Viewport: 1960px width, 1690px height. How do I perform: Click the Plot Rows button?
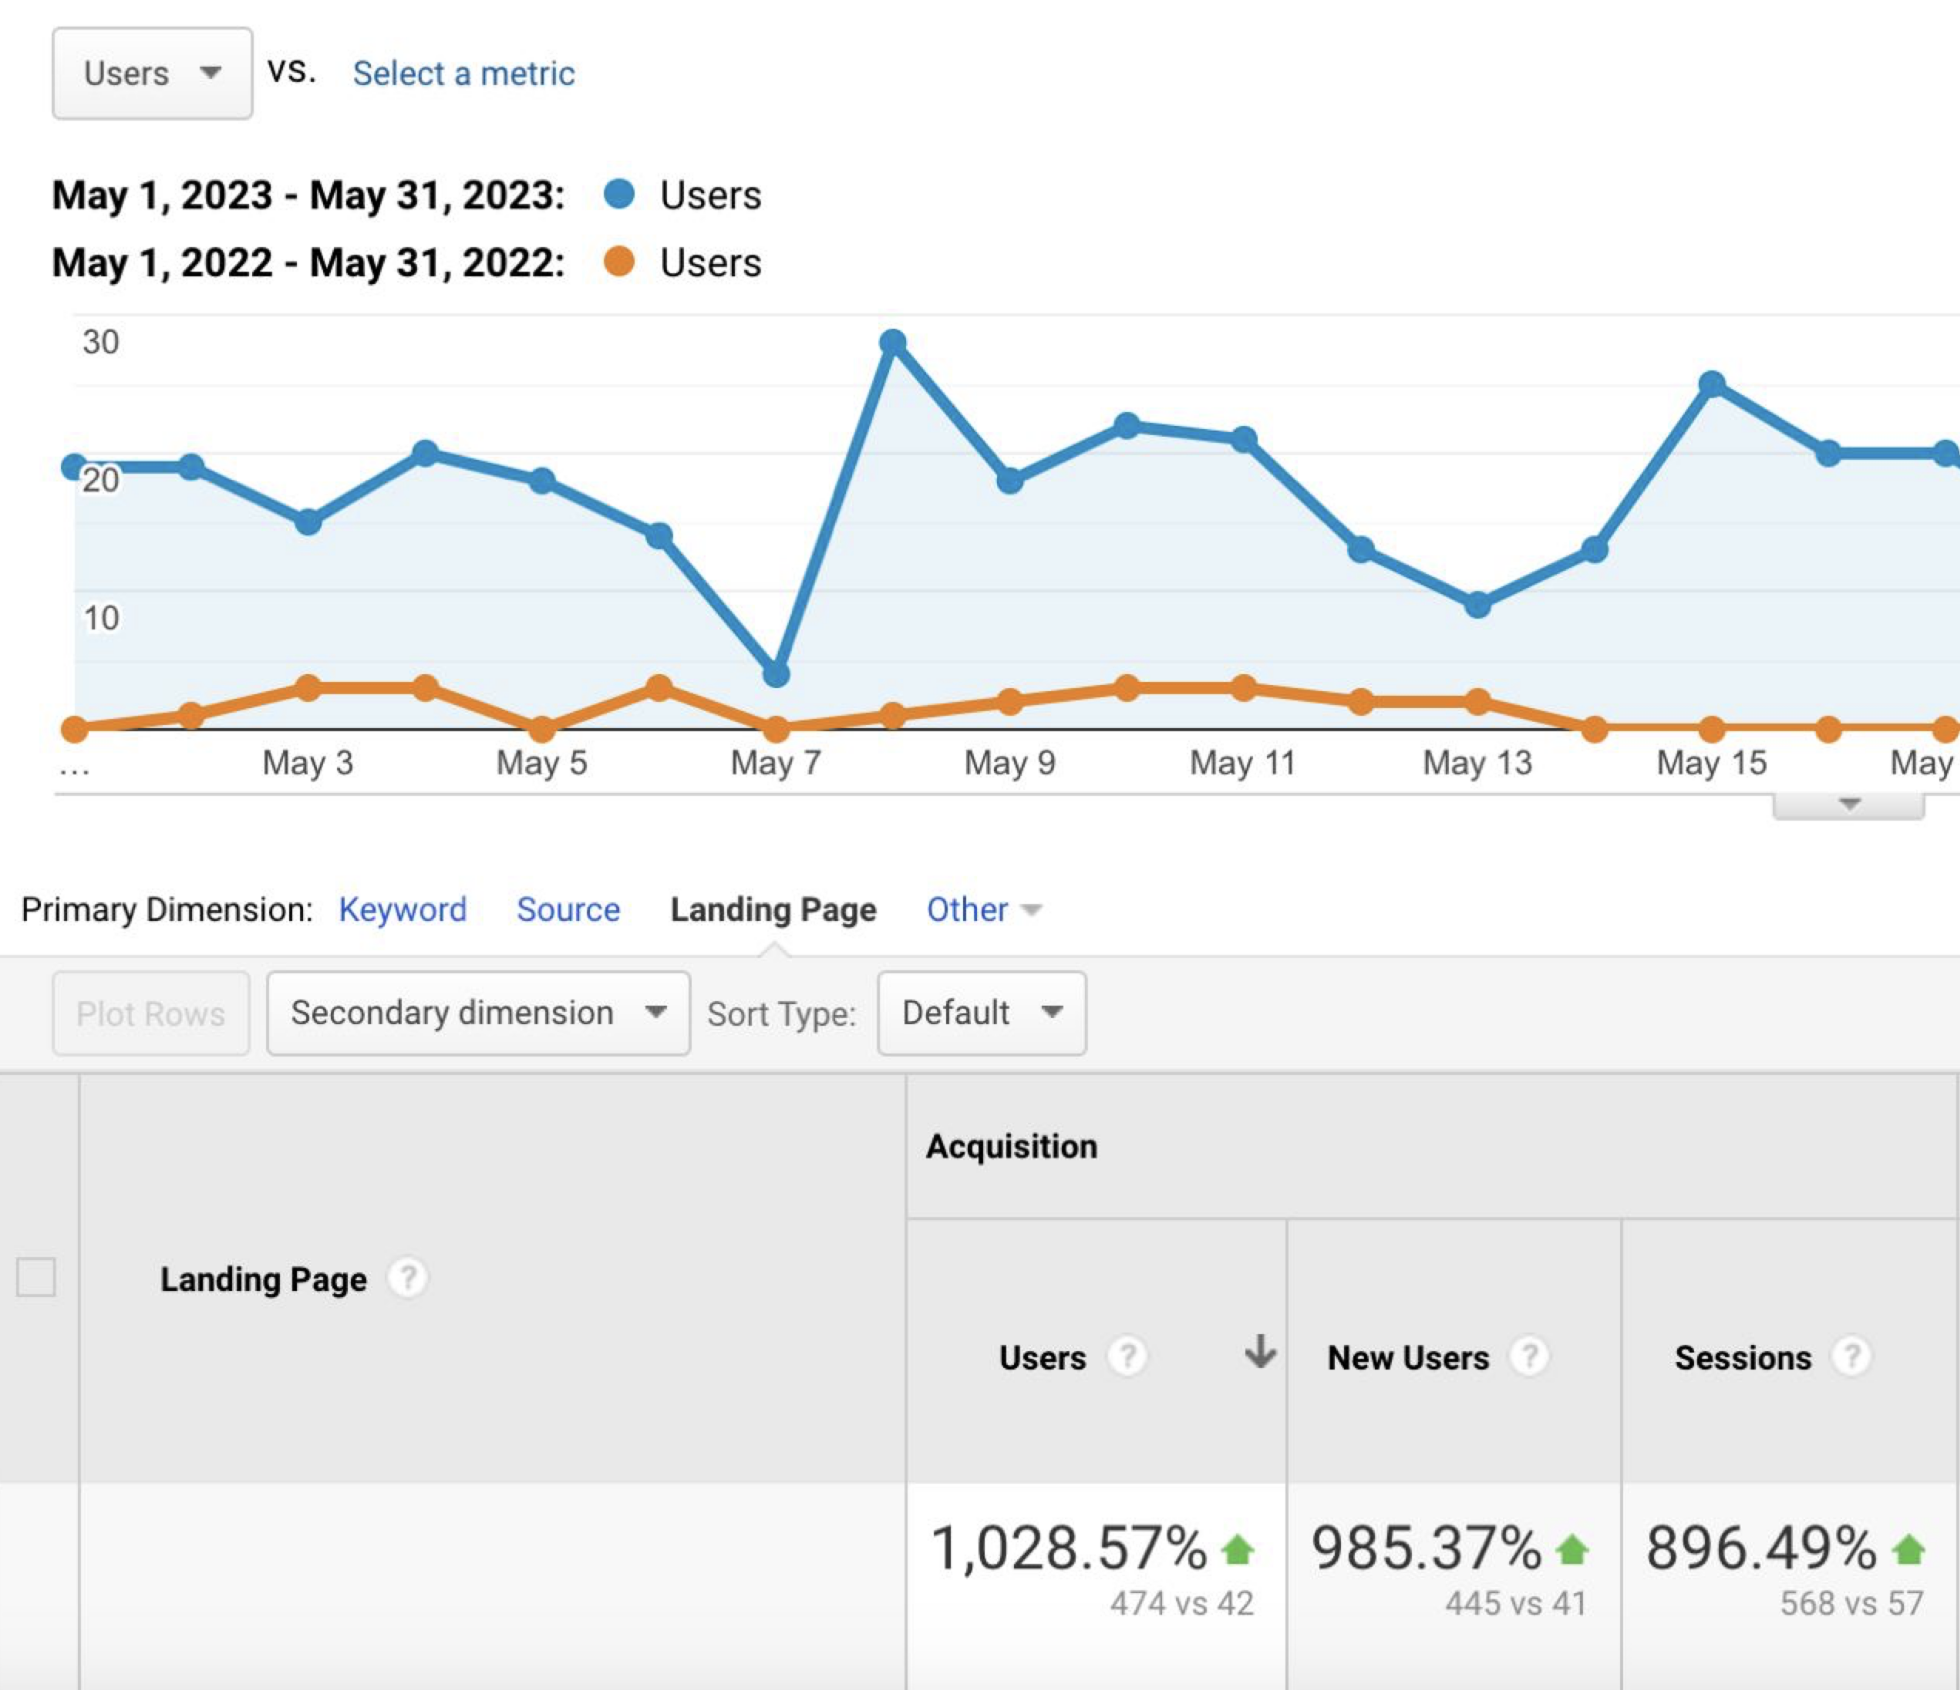coord(151,1013)
